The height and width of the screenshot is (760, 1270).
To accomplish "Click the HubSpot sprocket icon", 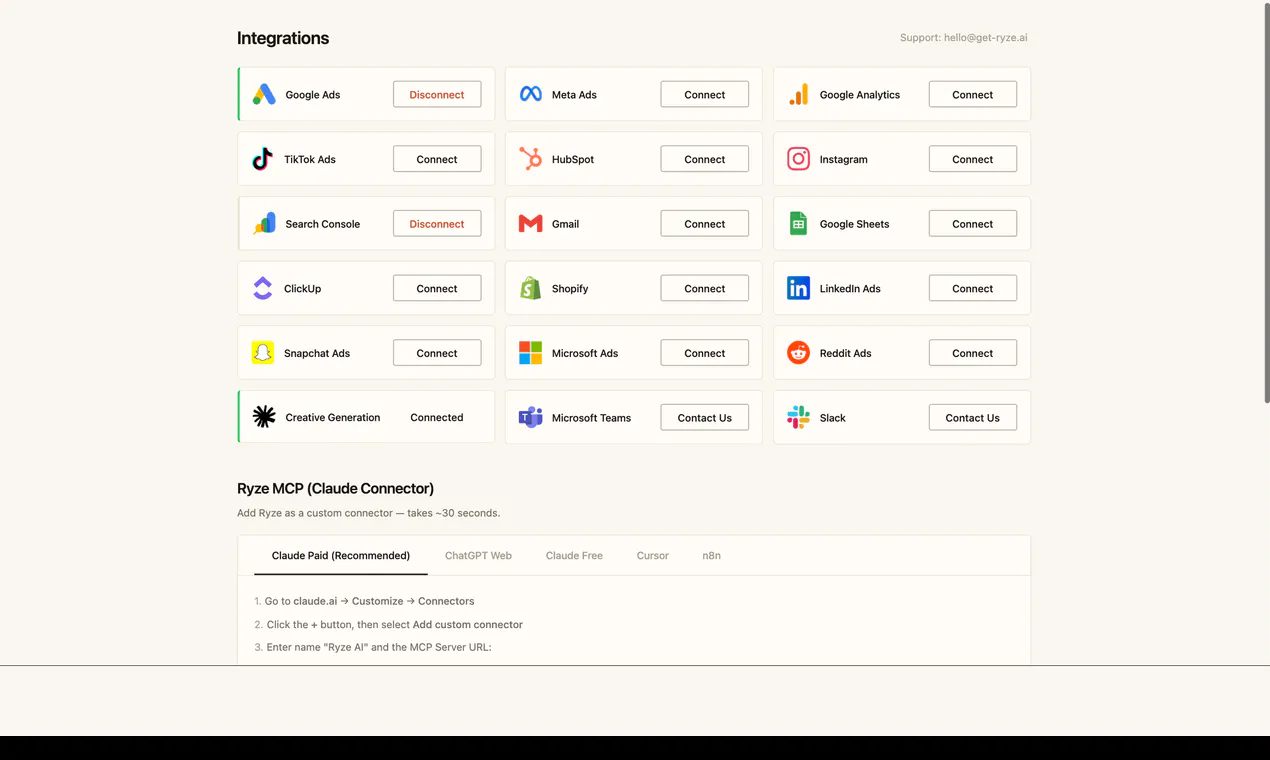I will click(531, 159).
